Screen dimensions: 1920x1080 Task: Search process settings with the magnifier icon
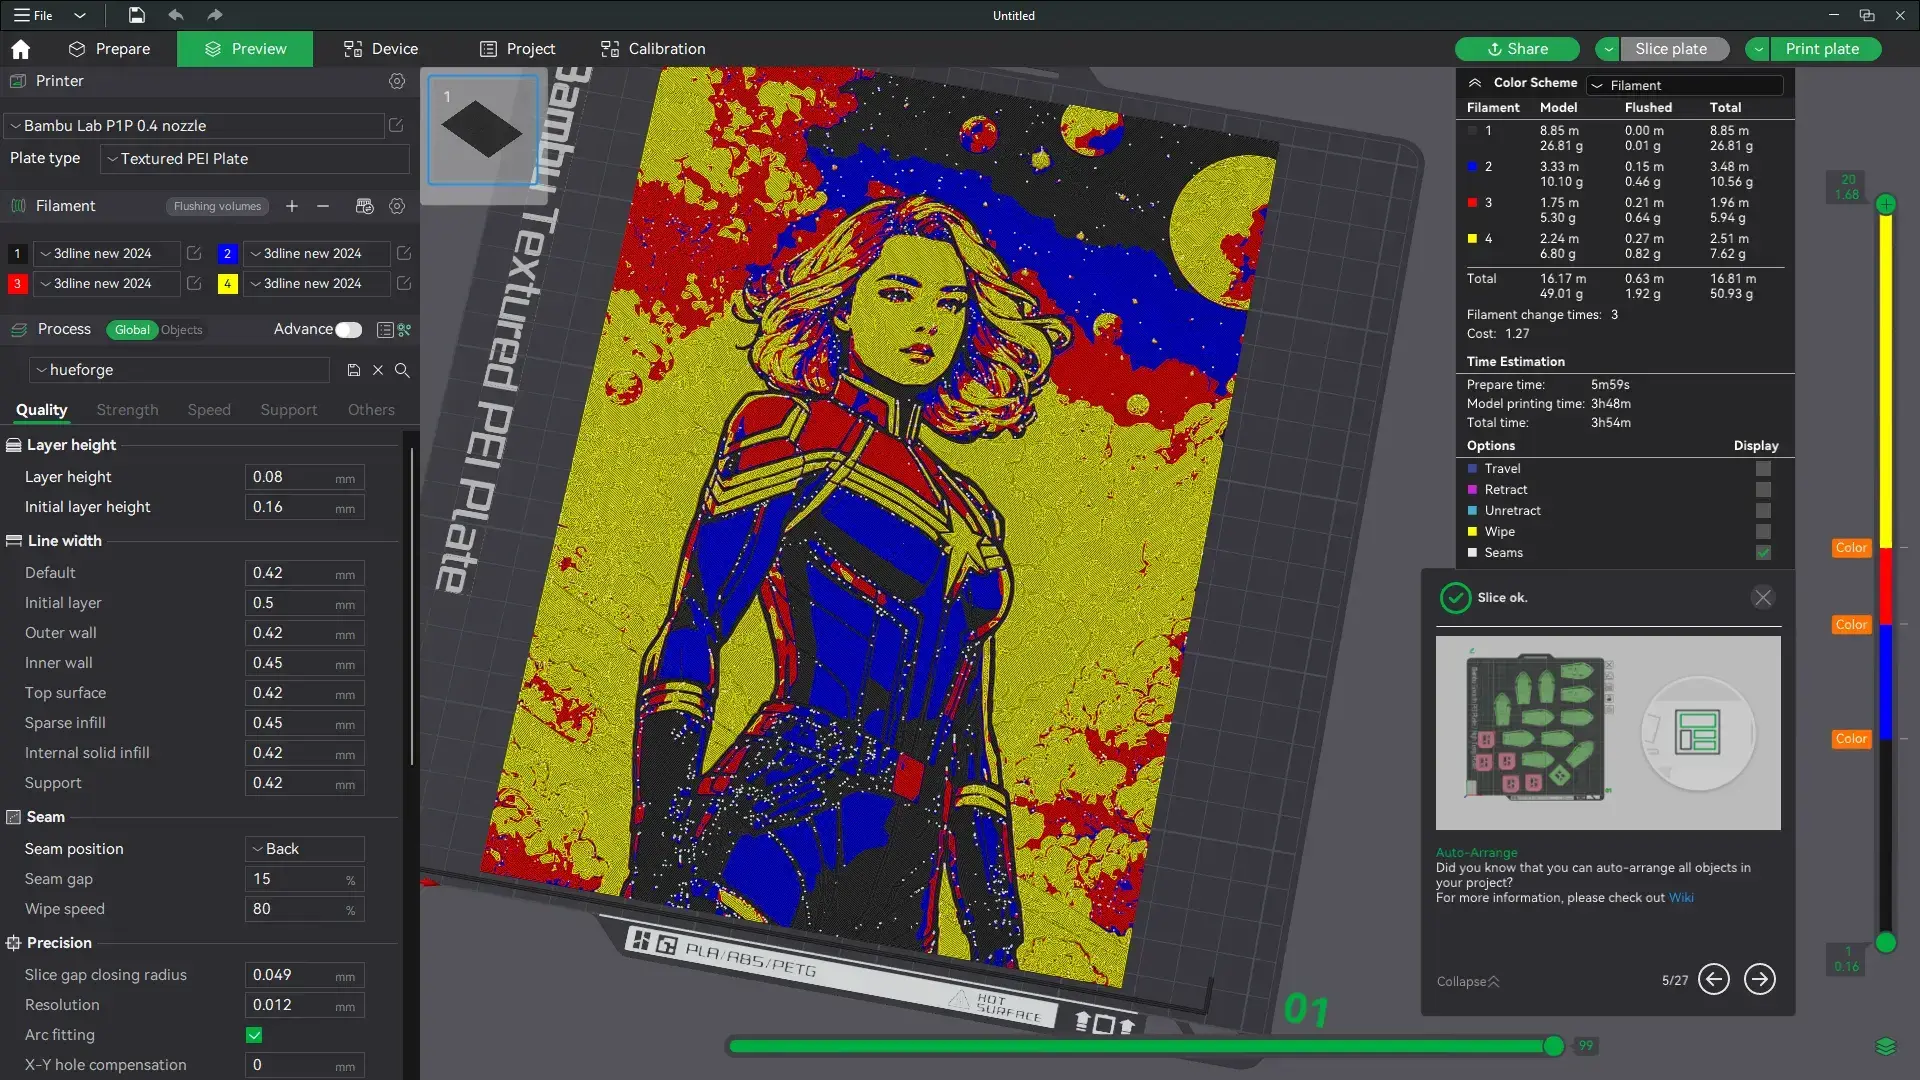403,370
